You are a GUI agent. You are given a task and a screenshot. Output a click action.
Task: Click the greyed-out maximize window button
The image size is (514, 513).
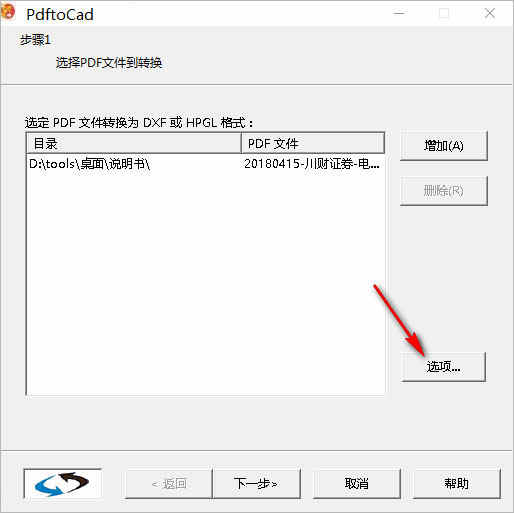[444, 13]
